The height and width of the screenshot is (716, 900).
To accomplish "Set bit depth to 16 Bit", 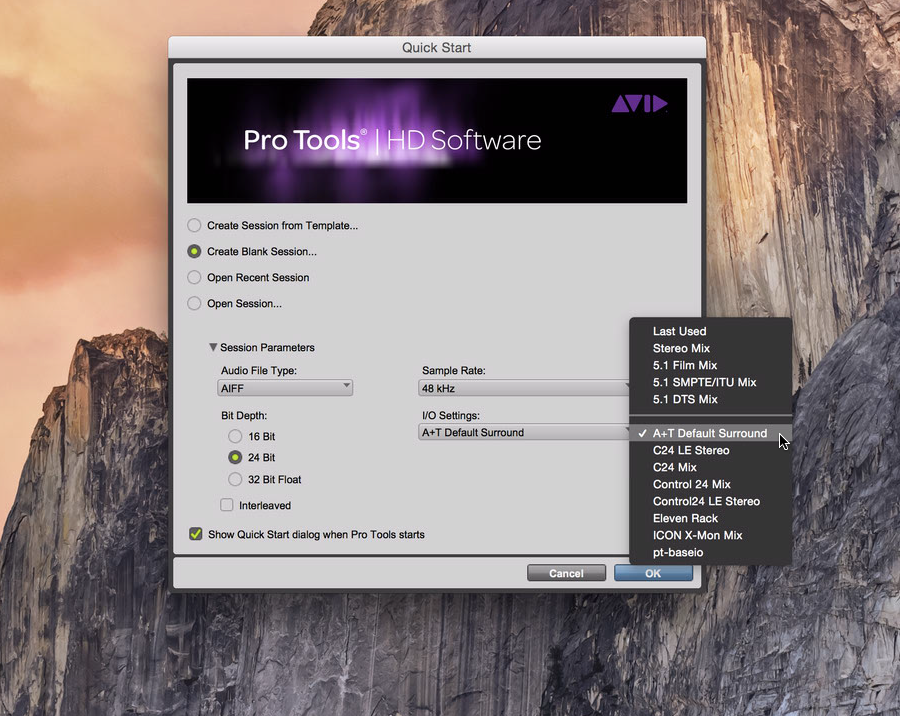I will [235, 437].
